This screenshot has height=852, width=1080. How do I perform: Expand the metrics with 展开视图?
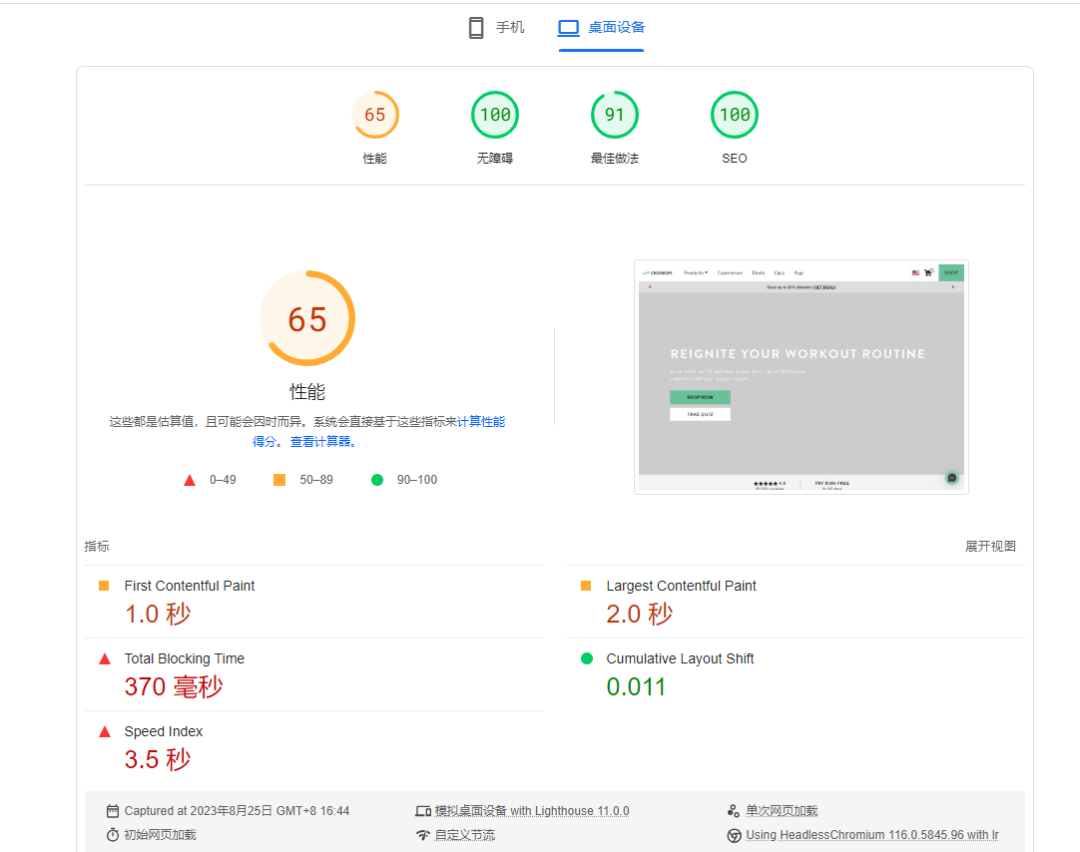[x=990, y=546]
